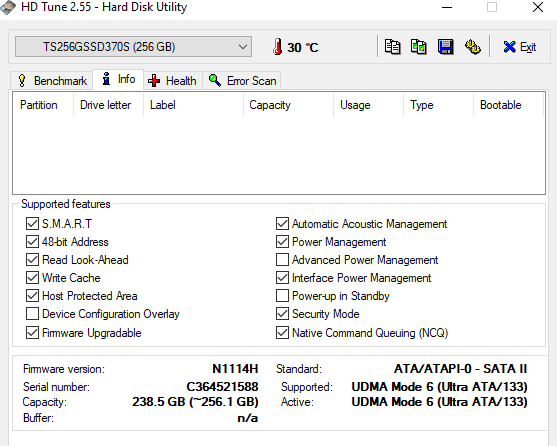The image size is (557, 446).
Task: Open the drive selection dropdown
Action: 134,47
